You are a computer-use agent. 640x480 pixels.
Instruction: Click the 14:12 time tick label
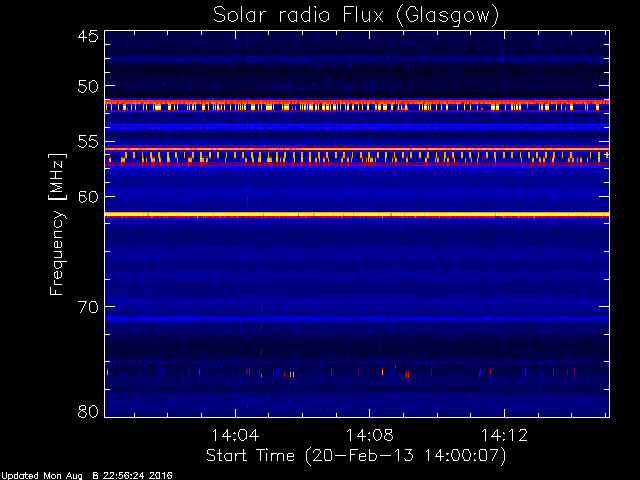(504, 435)
